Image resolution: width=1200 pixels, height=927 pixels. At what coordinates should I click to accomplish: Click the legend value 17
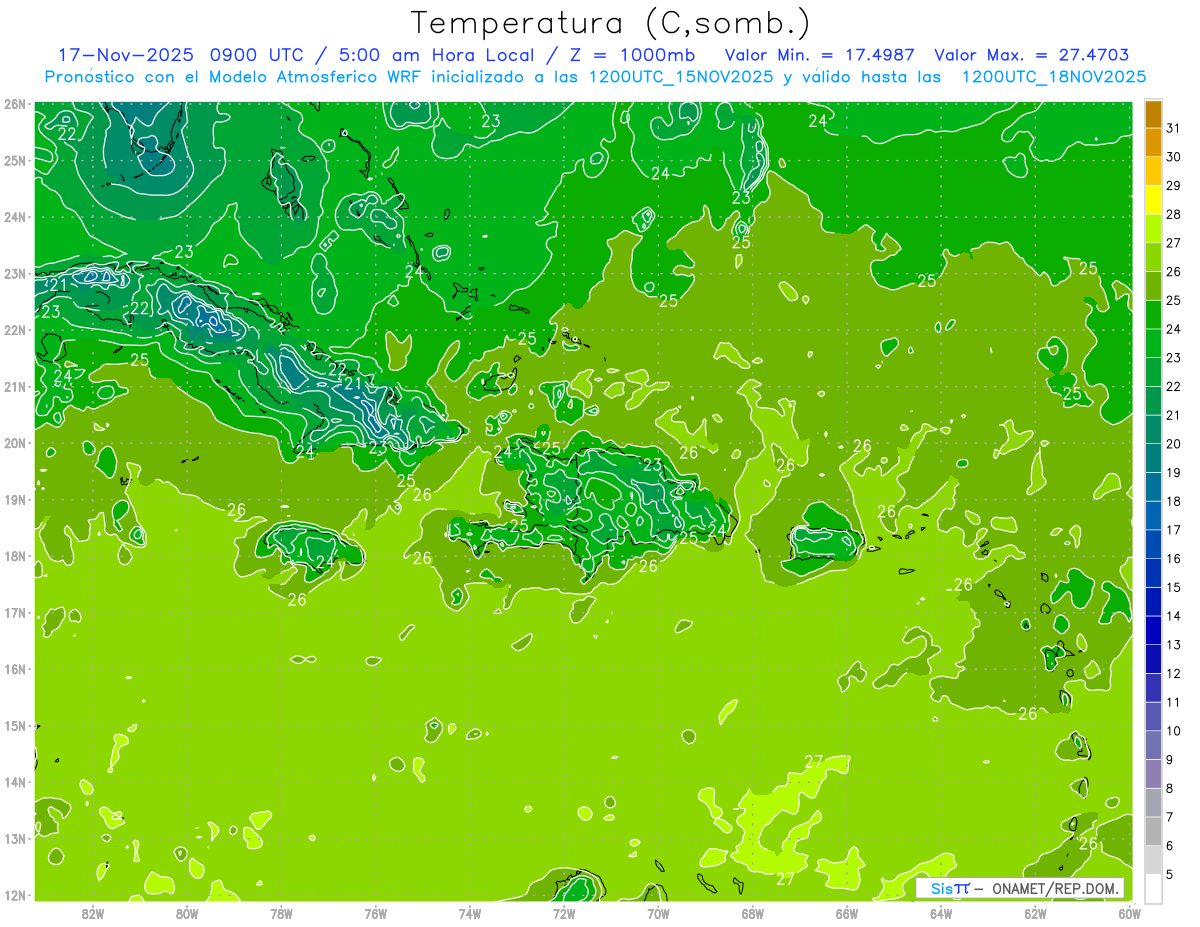(x=1174, y=530)
